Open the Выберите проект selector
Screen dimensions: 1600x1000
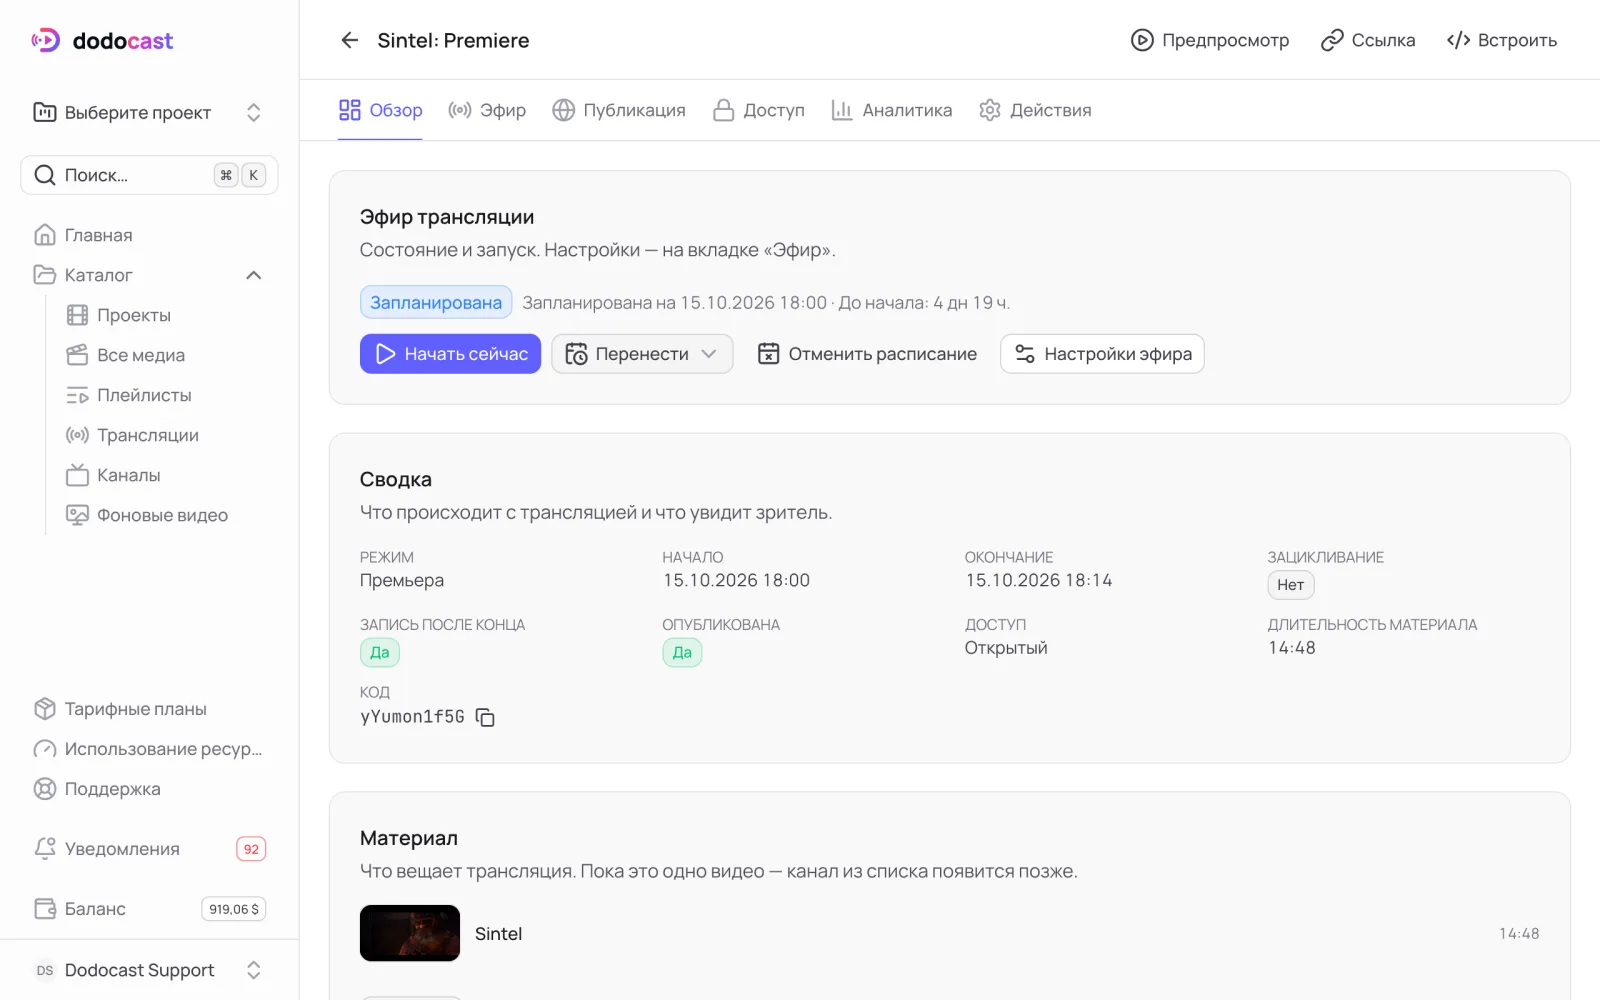[x=149, y=112]
